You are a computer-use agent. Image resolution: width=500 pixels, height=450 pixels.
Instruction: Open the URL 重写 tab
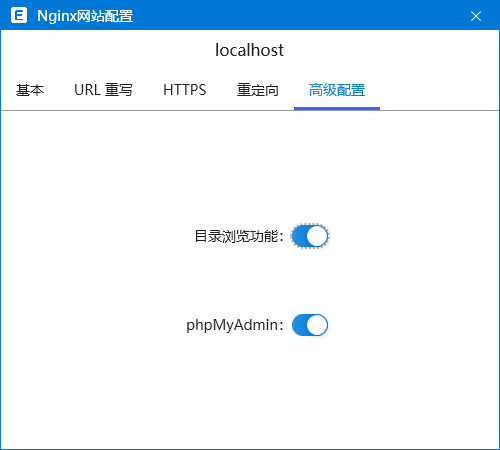tap(103, 90)
